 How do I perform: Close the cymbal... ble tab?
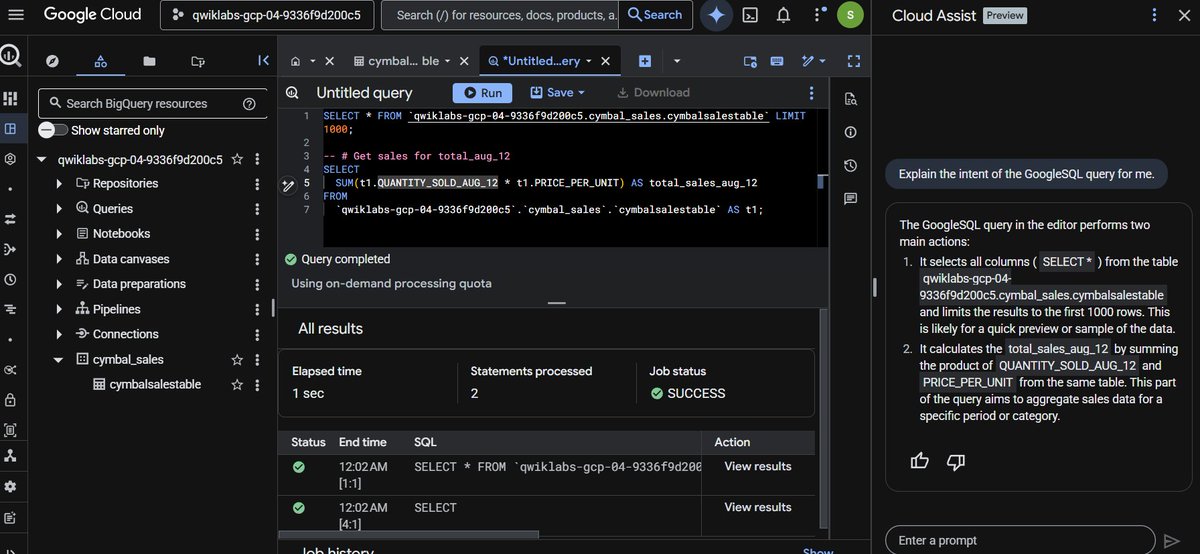point(466,61)
